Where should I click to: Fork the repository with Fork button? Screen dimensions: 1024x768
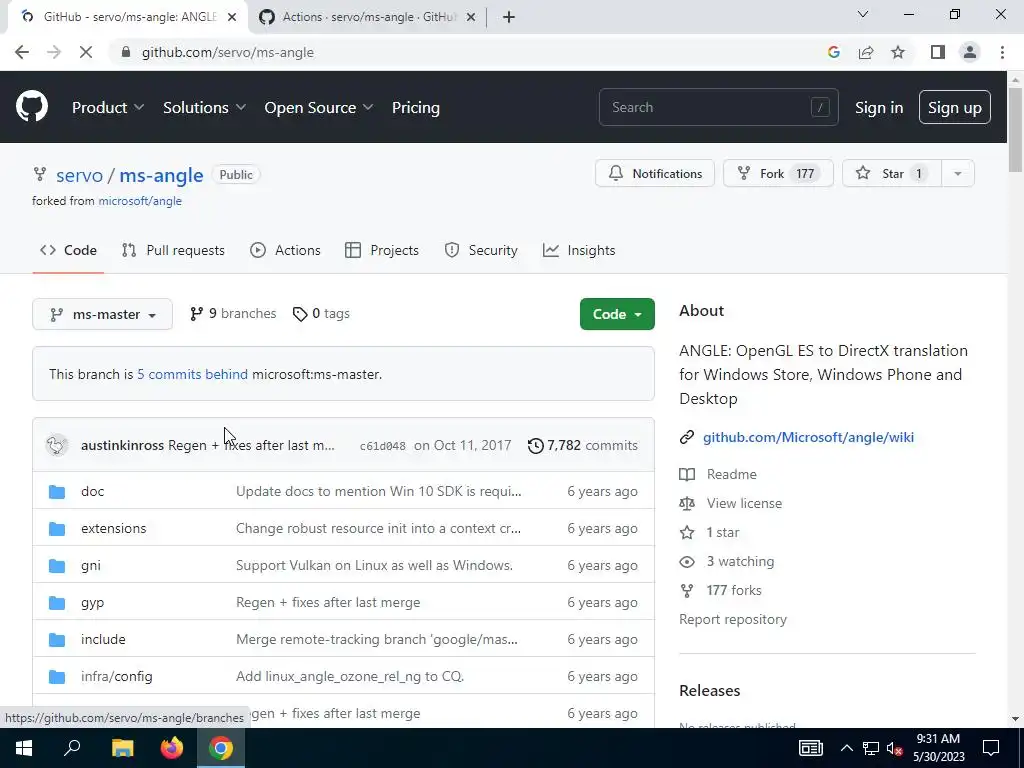point(778,174)
